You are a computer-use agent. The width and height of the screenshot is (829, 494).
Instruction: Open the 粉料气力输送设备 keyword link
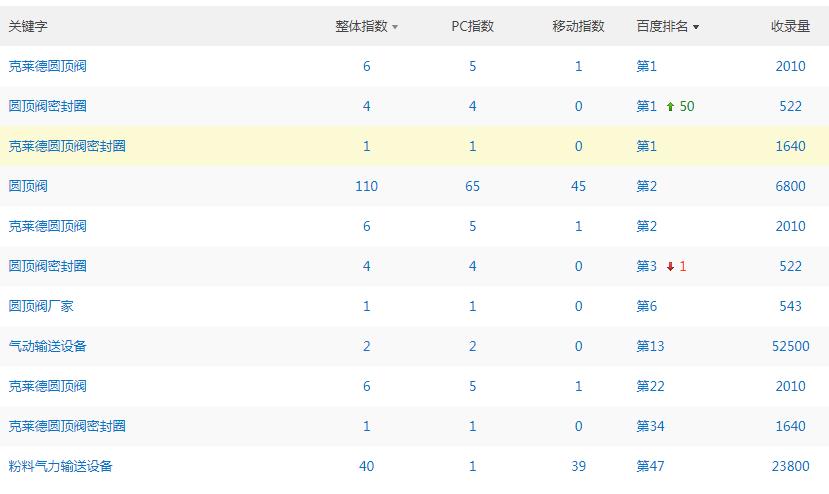61,466
